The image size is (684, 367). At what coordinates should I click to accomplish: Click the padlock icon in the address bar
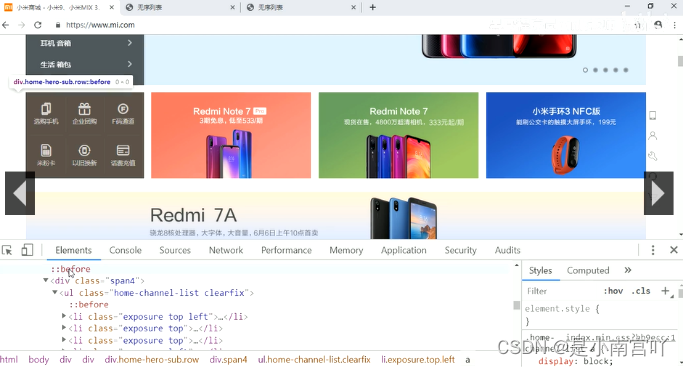point(58,25)
